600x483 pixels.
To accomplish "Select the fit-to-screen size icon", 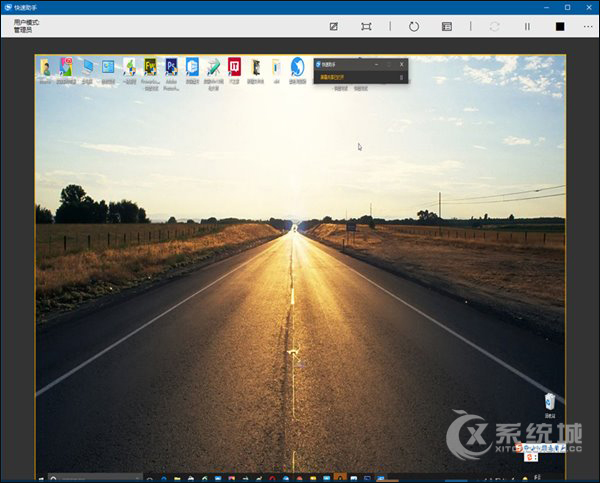I will tap(366, 26).
